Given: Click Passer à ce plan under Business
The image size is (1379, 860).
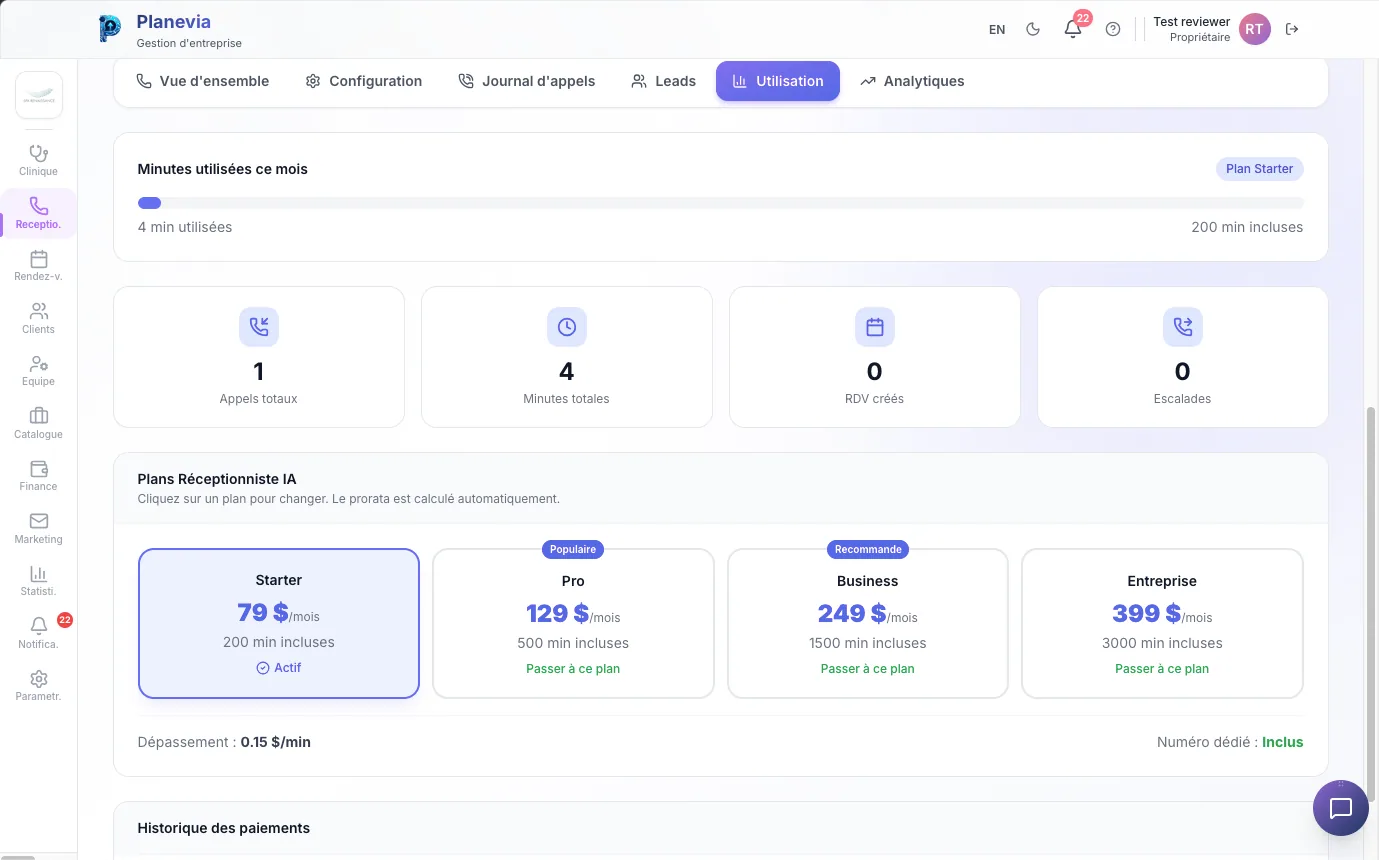Looking at the screenshot, I should (868, 669).
